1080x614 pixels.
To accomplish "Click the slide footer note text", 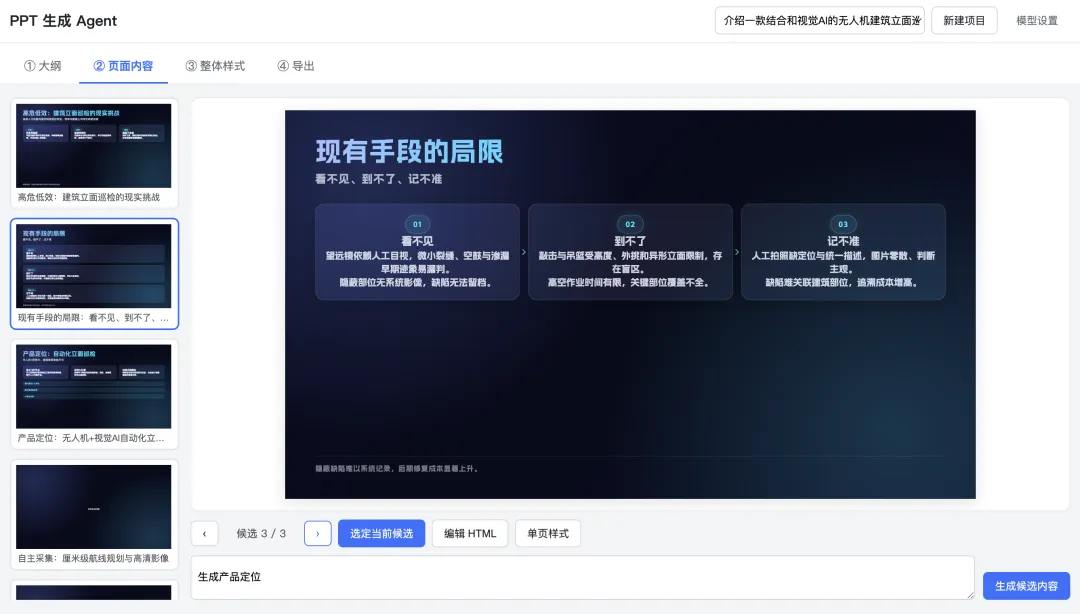I will 397,469.
